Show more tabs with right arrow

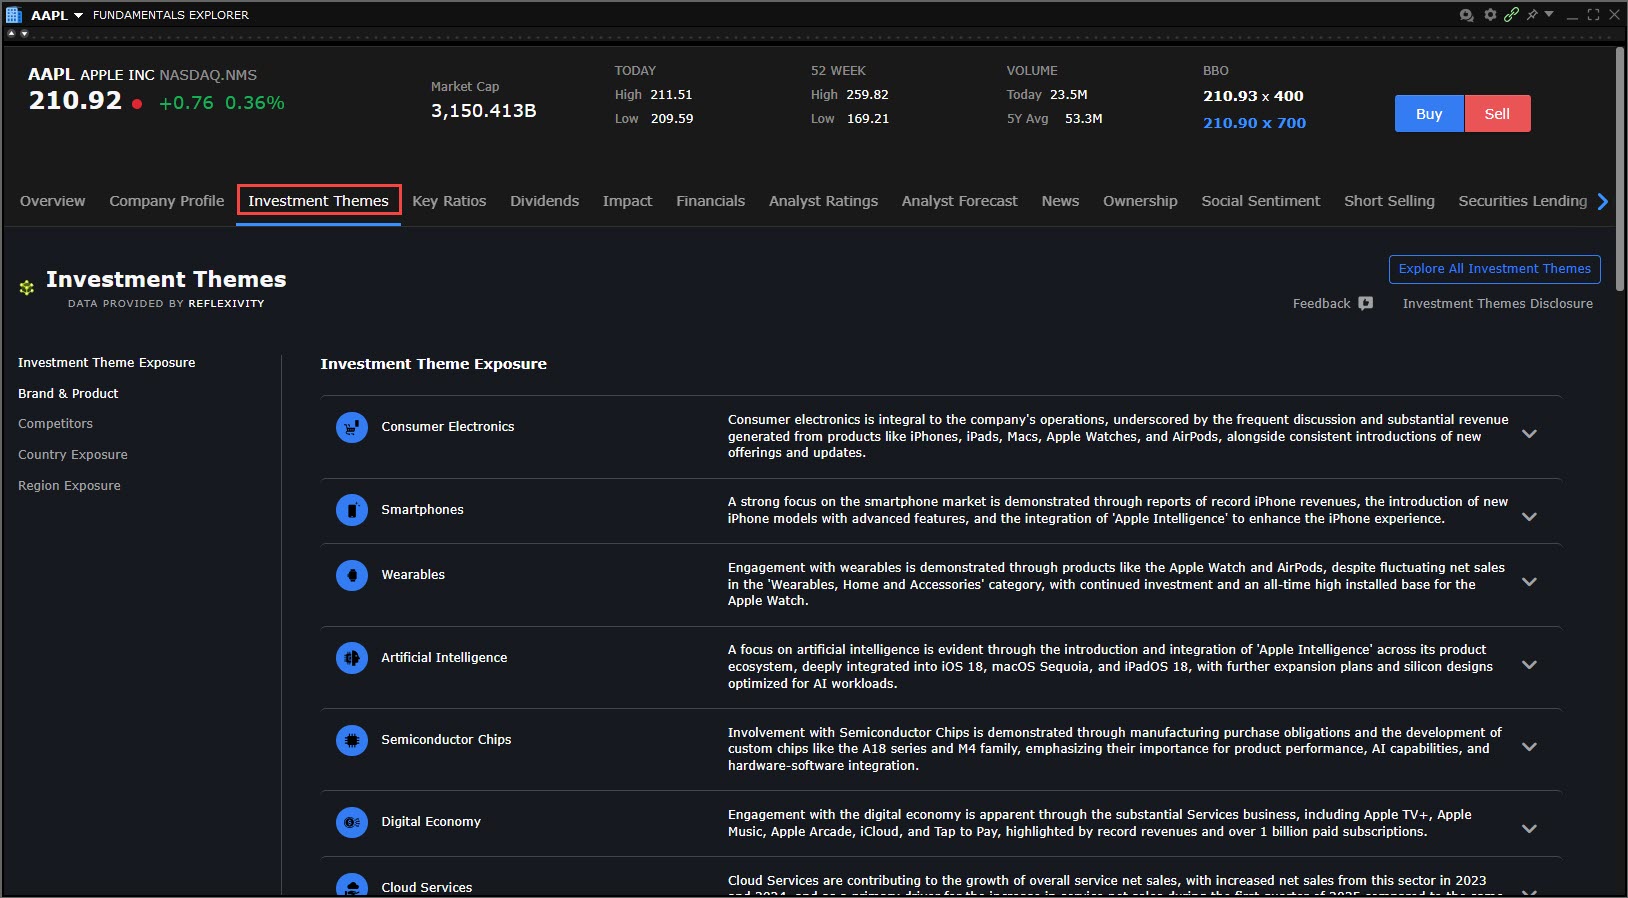(x=1603, y=201)
